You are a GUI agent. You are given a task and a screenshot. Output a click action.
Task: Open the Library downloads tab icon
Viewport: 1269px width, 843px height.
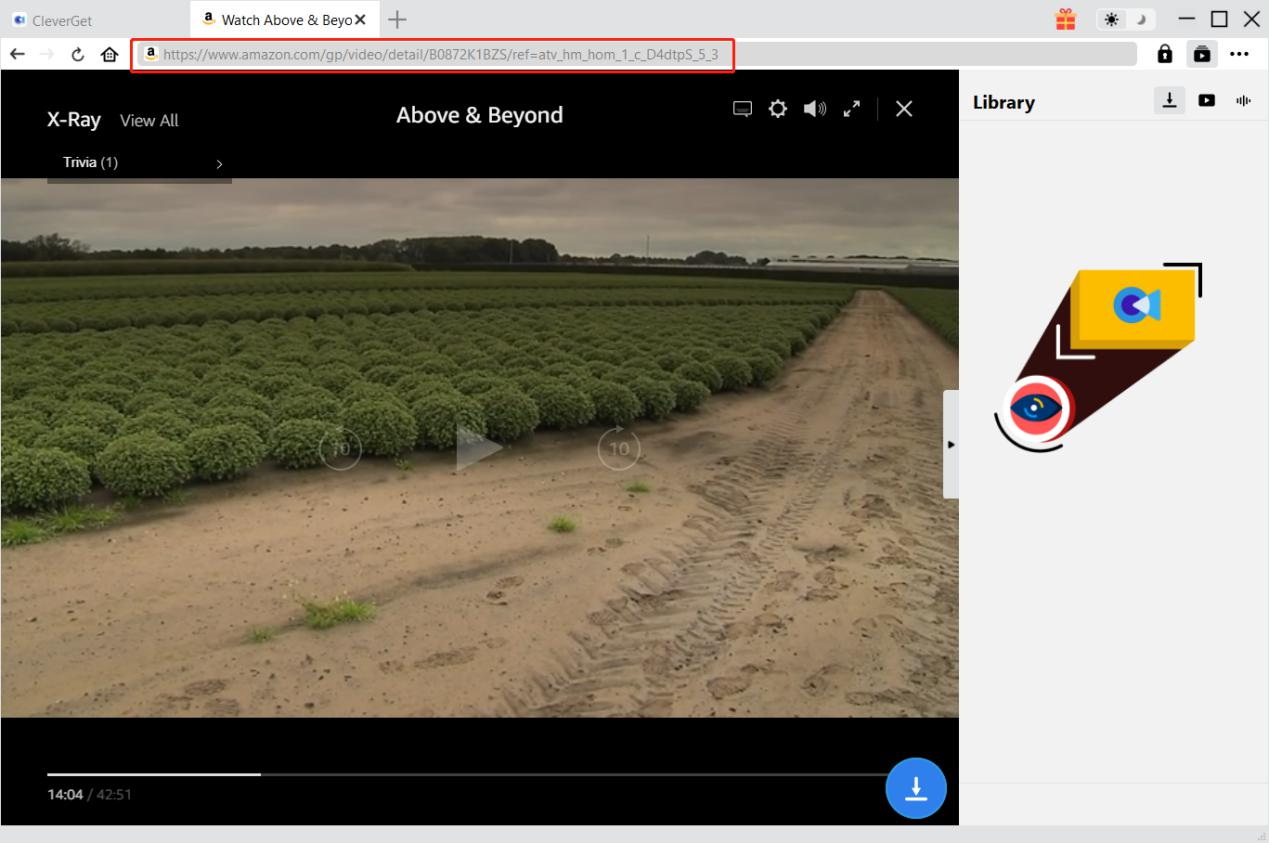click(x=1168, y=100)
